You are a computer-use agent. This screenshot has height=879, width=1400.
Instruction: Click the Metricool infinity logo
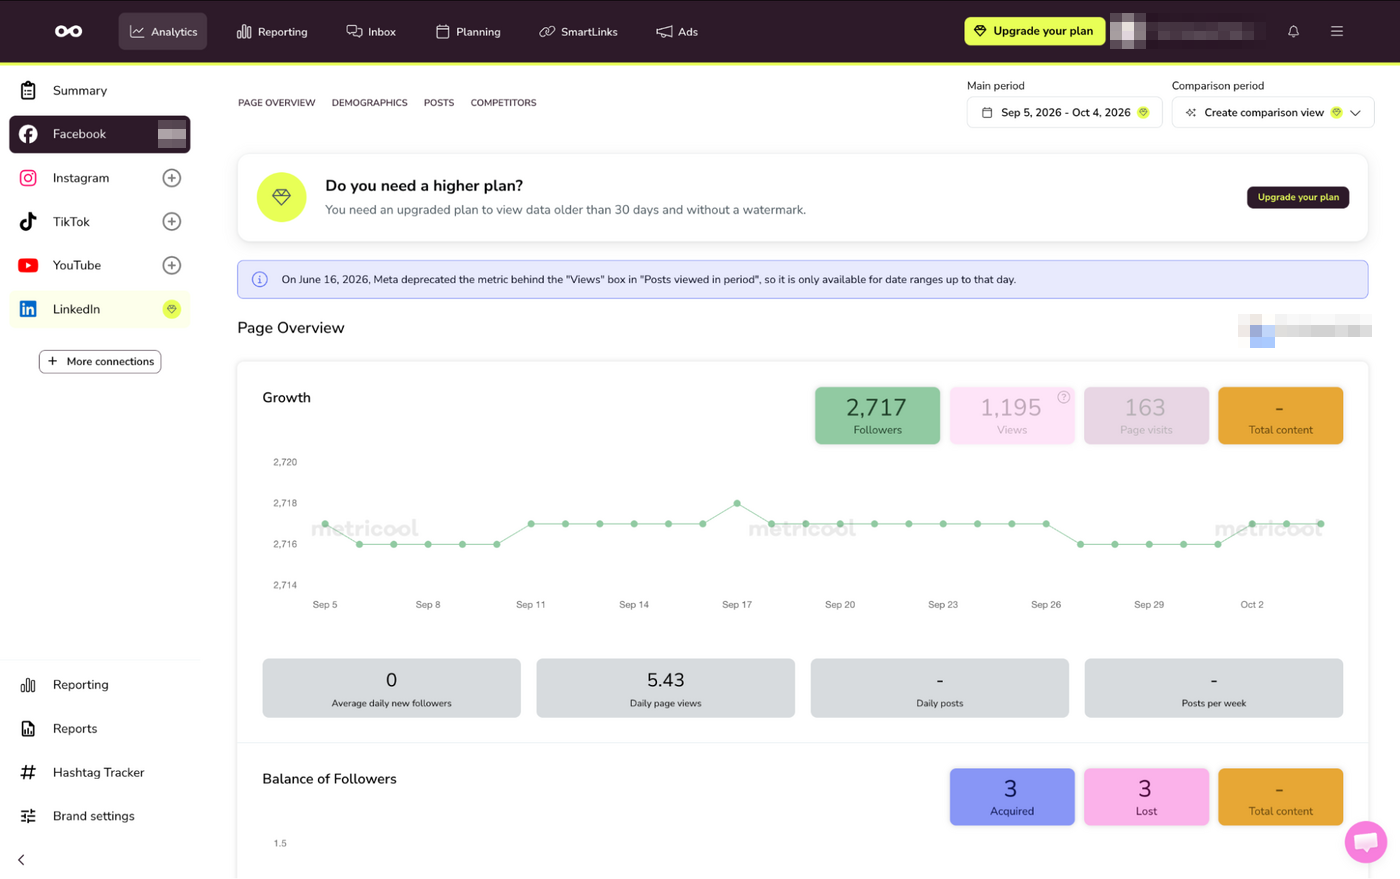(69, 31)
